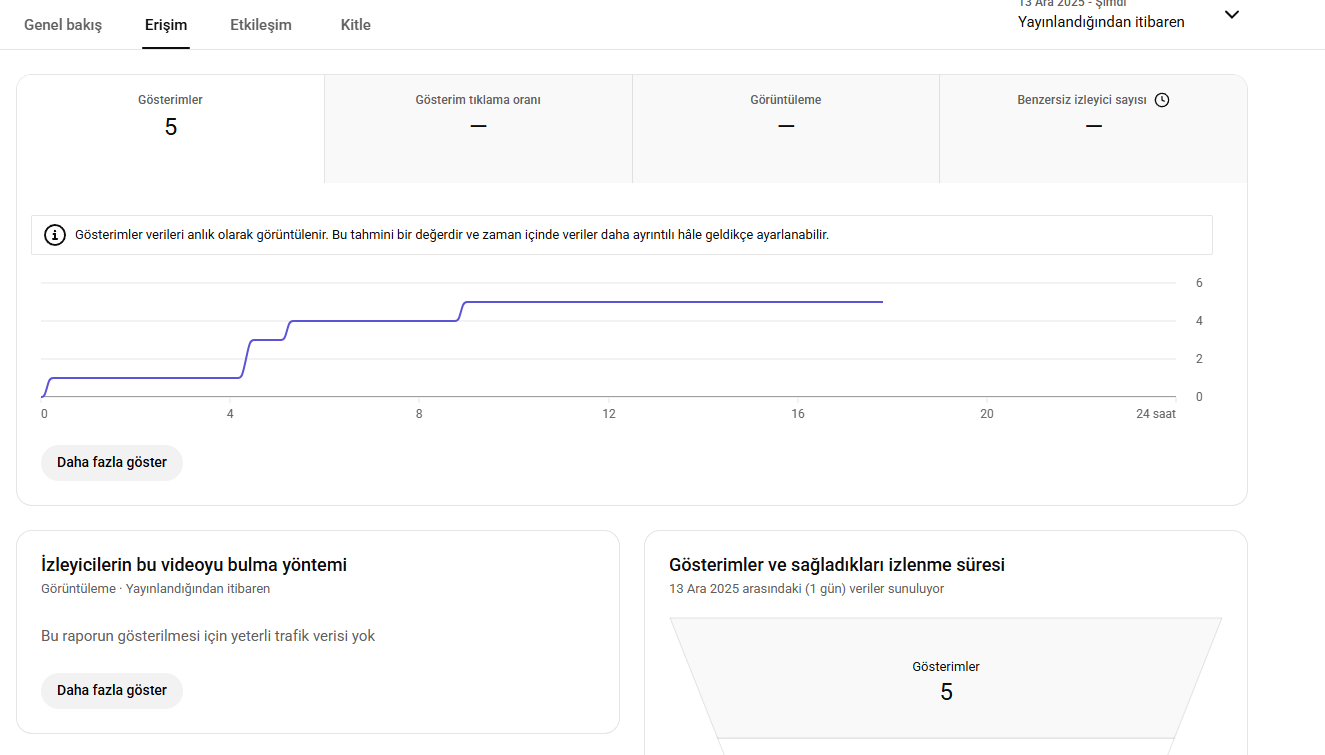The image size is (1325, 755).
Task: Click the 'İzleyicilerin bu videoyu bulma yöntemi' heading
Action: (194, 565)
